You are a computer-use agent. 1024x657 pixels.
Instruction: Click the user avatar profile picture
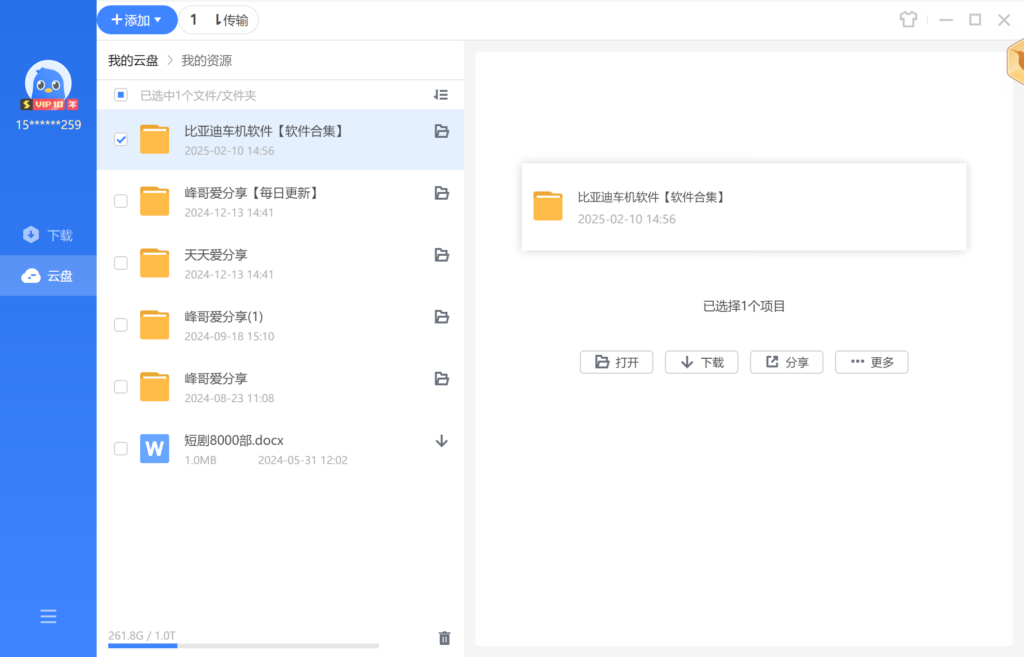coord(48,84)
